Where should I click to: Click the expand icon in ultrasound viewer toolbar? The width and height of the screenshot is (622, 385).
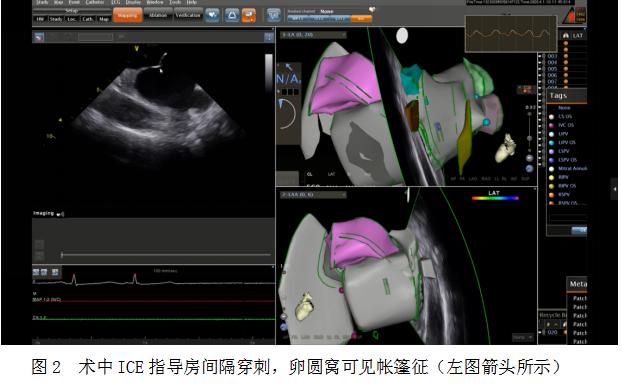click(x=269, y=37)
